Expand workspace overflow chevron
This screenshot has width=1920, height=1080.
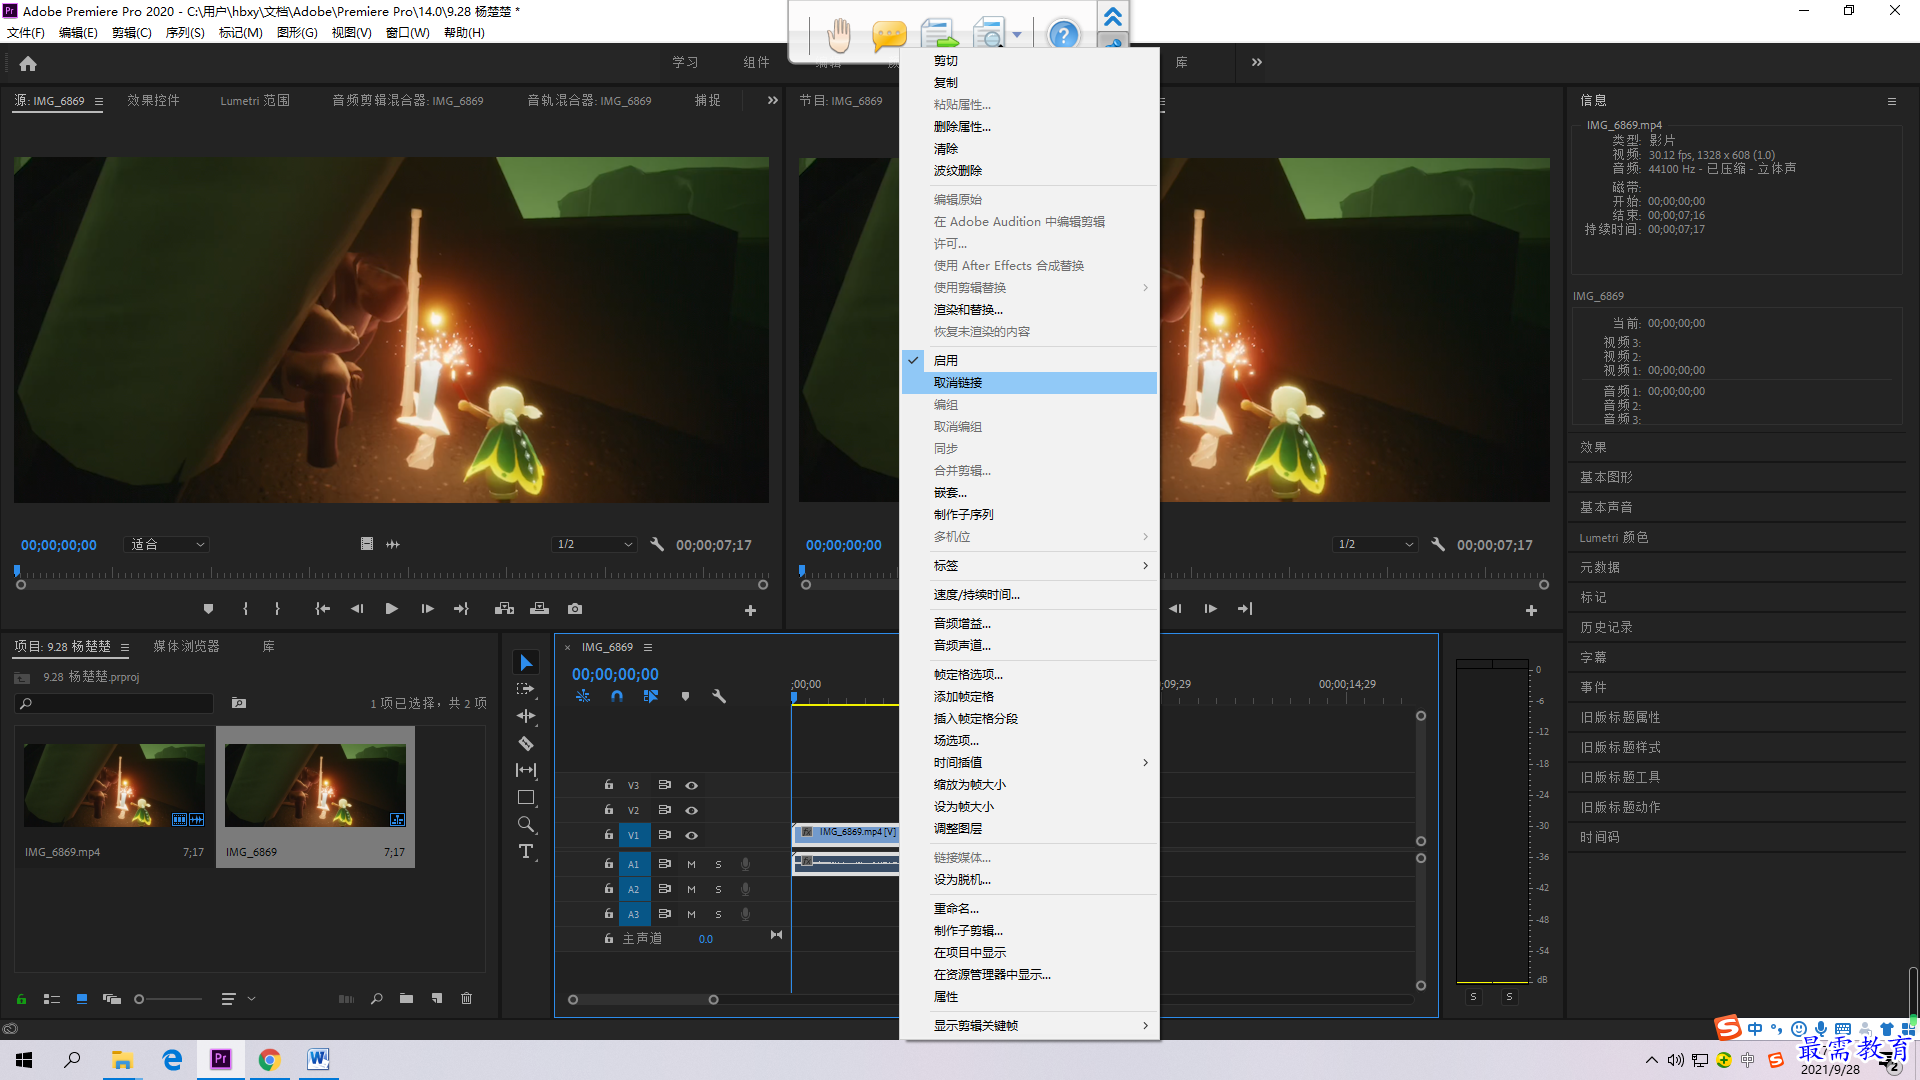tap(1257, 62)
